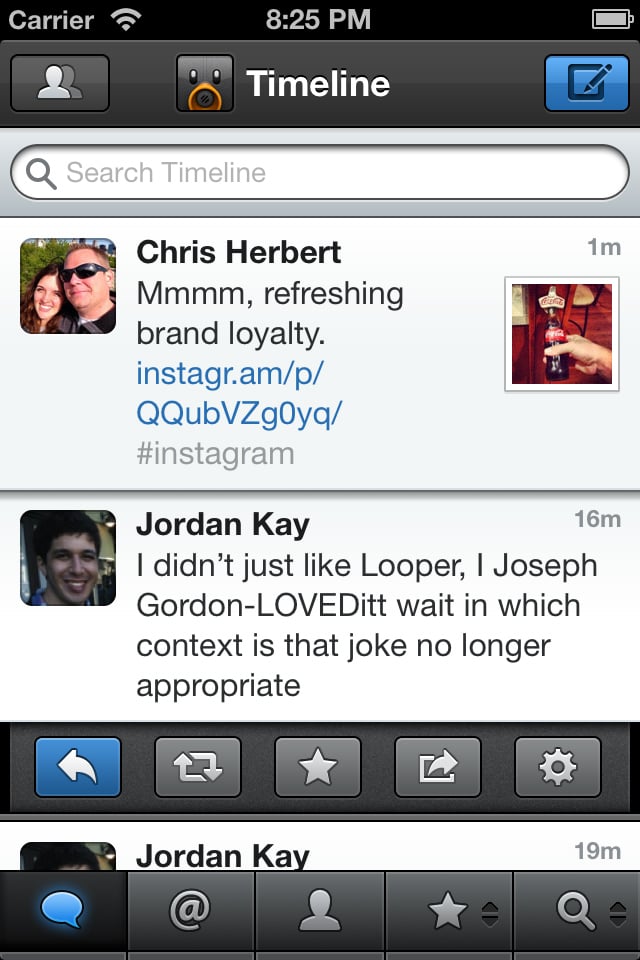Viewport: 640px width, 960px height.
Task: Open the accounts list button
Action: 60,83
